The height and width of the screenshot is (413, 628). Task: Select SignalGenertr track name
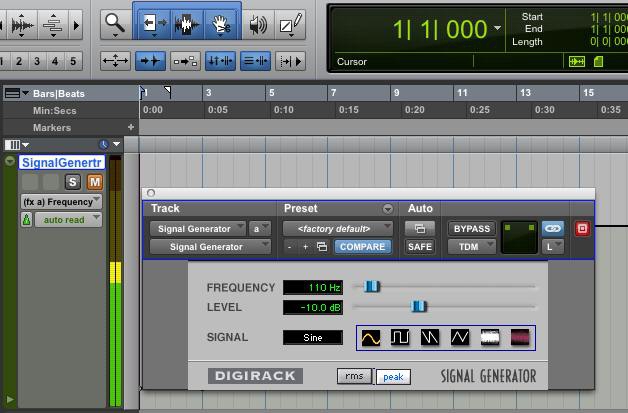point(62,163)
